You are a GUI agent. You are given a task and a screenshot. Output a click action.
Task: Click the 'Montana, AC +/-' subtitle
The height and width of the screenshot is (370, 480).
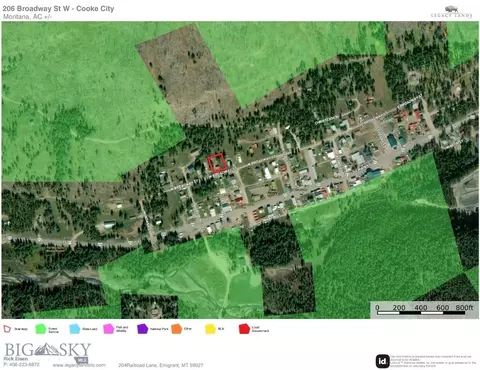point(27,17)
